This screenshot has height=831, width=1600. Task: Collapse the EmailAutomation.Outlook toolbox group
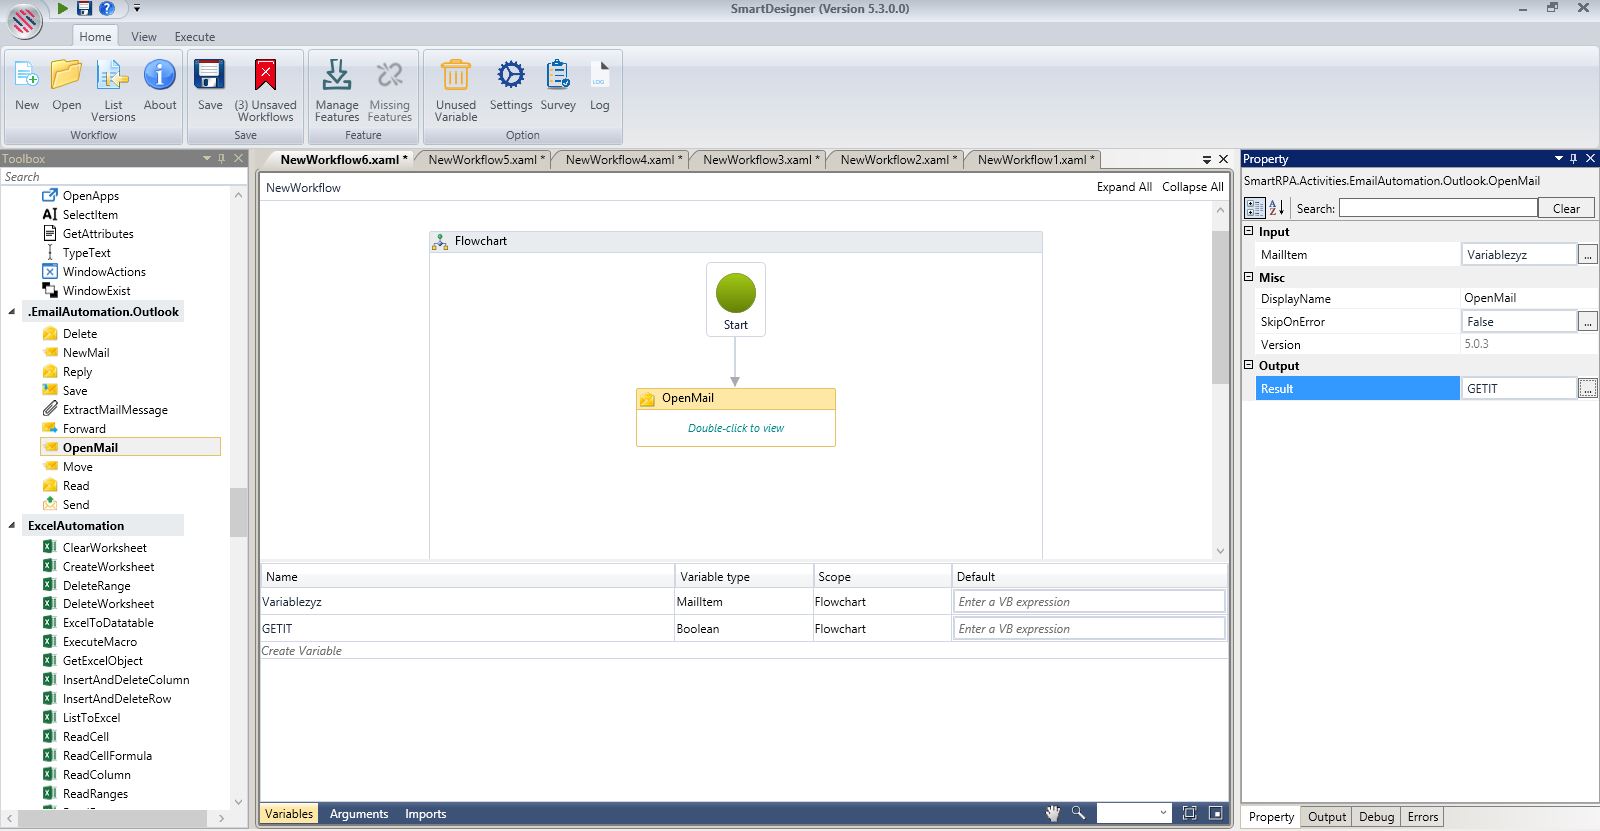point(12,312)
